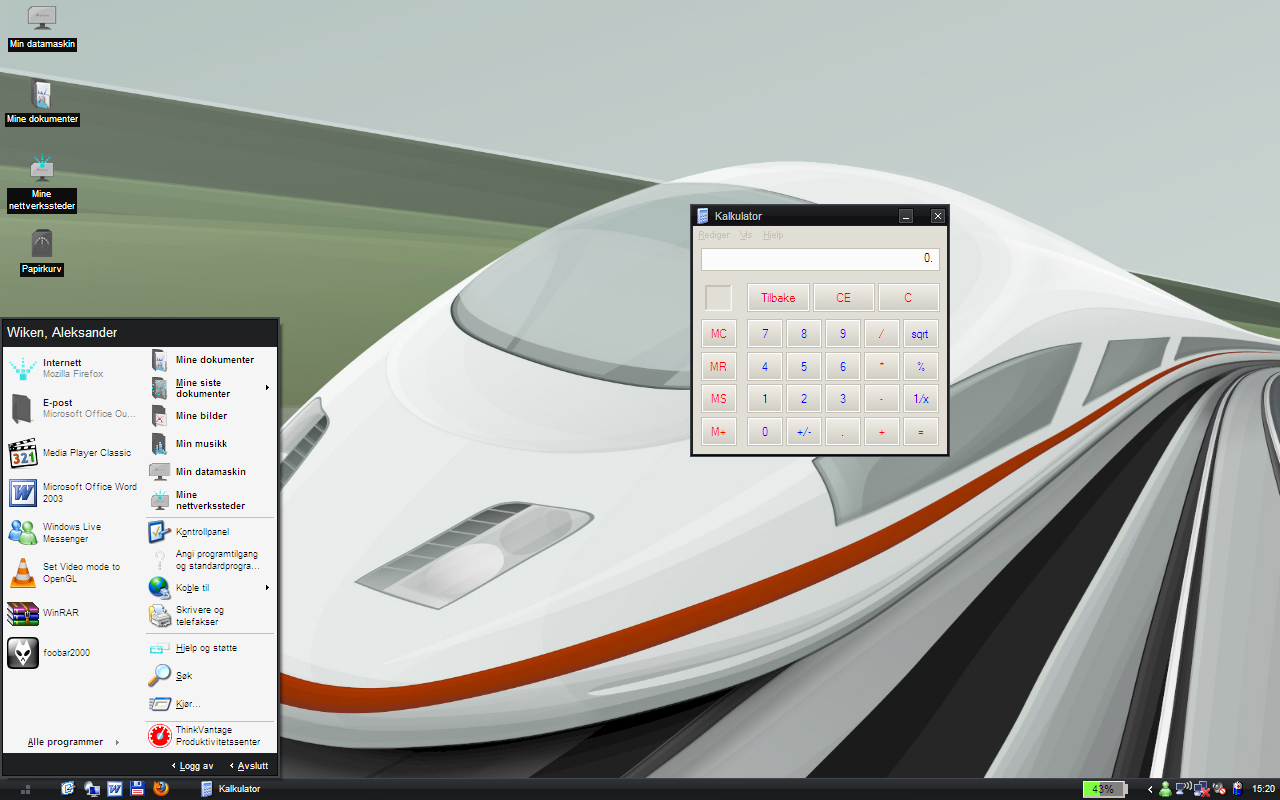
Task: Launch Media Player Classic from start menu
Action: (73, 453)
